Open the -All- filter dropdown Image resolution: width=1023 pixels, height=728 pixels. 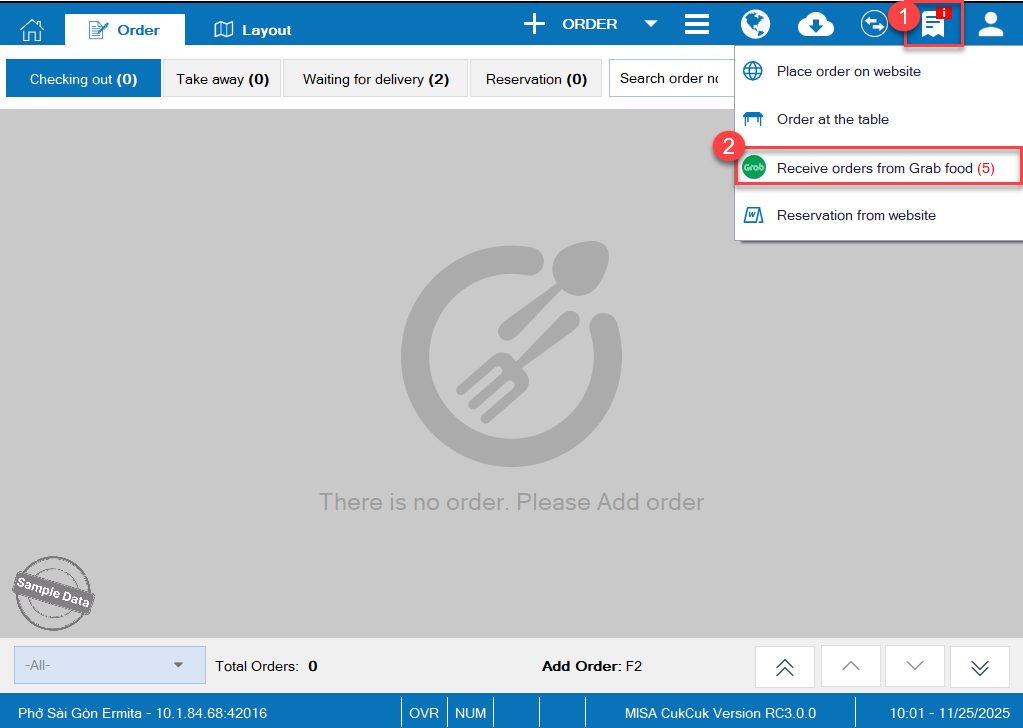coord(109,665)
